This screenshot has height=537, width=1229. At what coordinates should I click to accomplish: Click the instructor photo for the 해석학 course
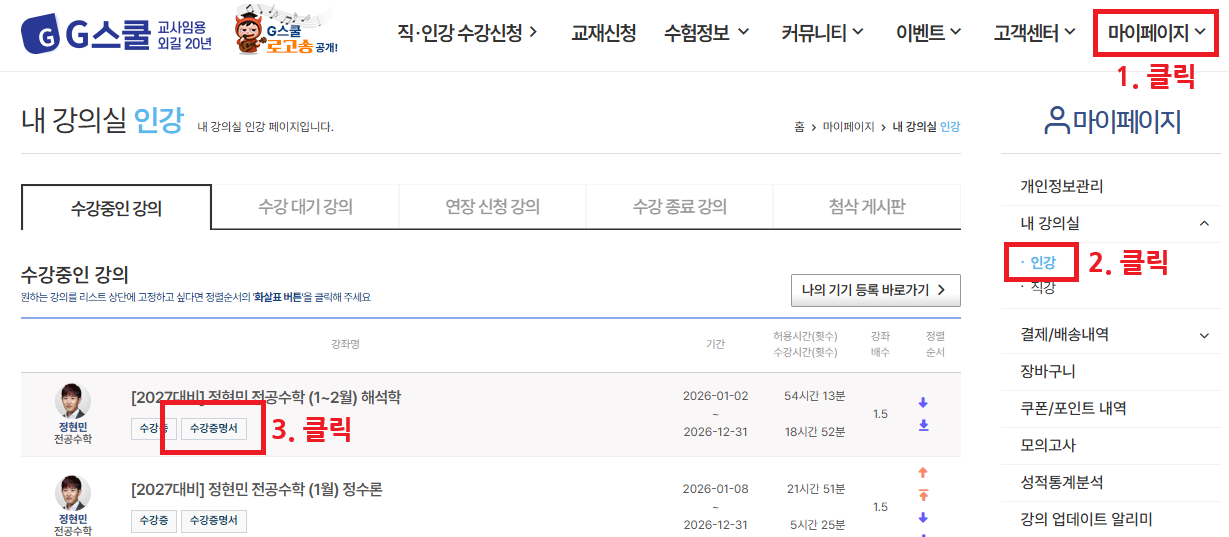coord(73,401)
